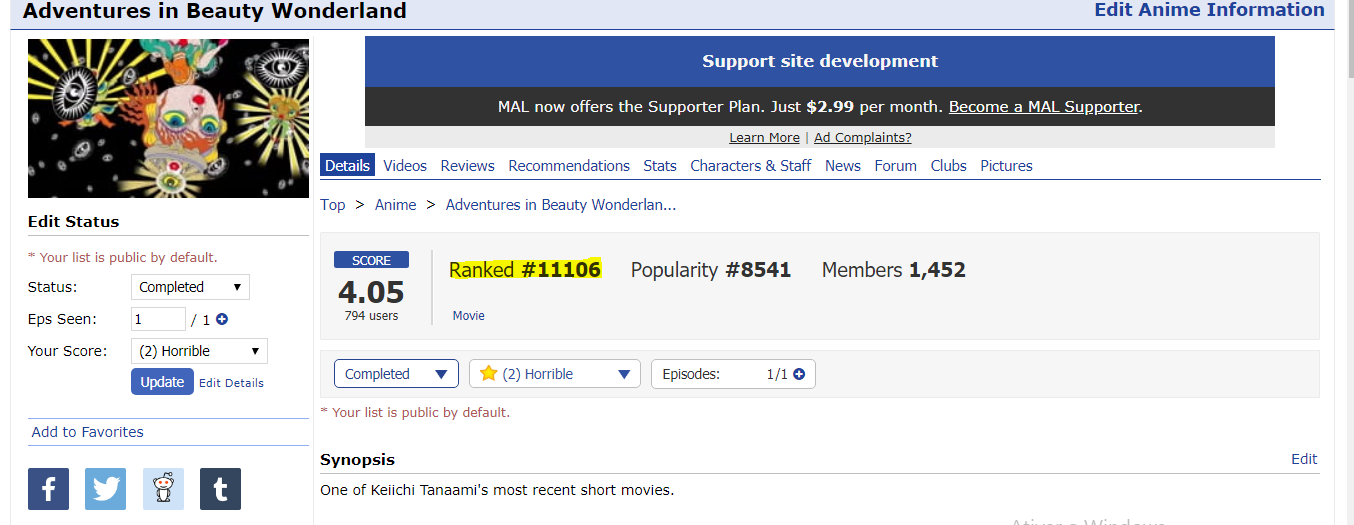Click the Learn More link
Viewport: 1354px width, 525px height.
(764, 138)
